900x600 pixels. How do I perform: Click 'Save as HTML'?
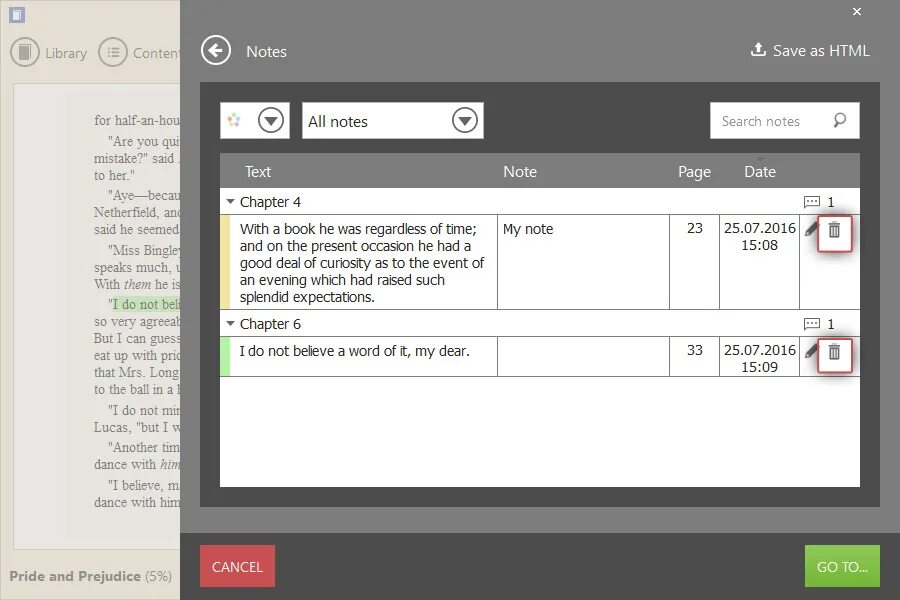pos(810,50)
